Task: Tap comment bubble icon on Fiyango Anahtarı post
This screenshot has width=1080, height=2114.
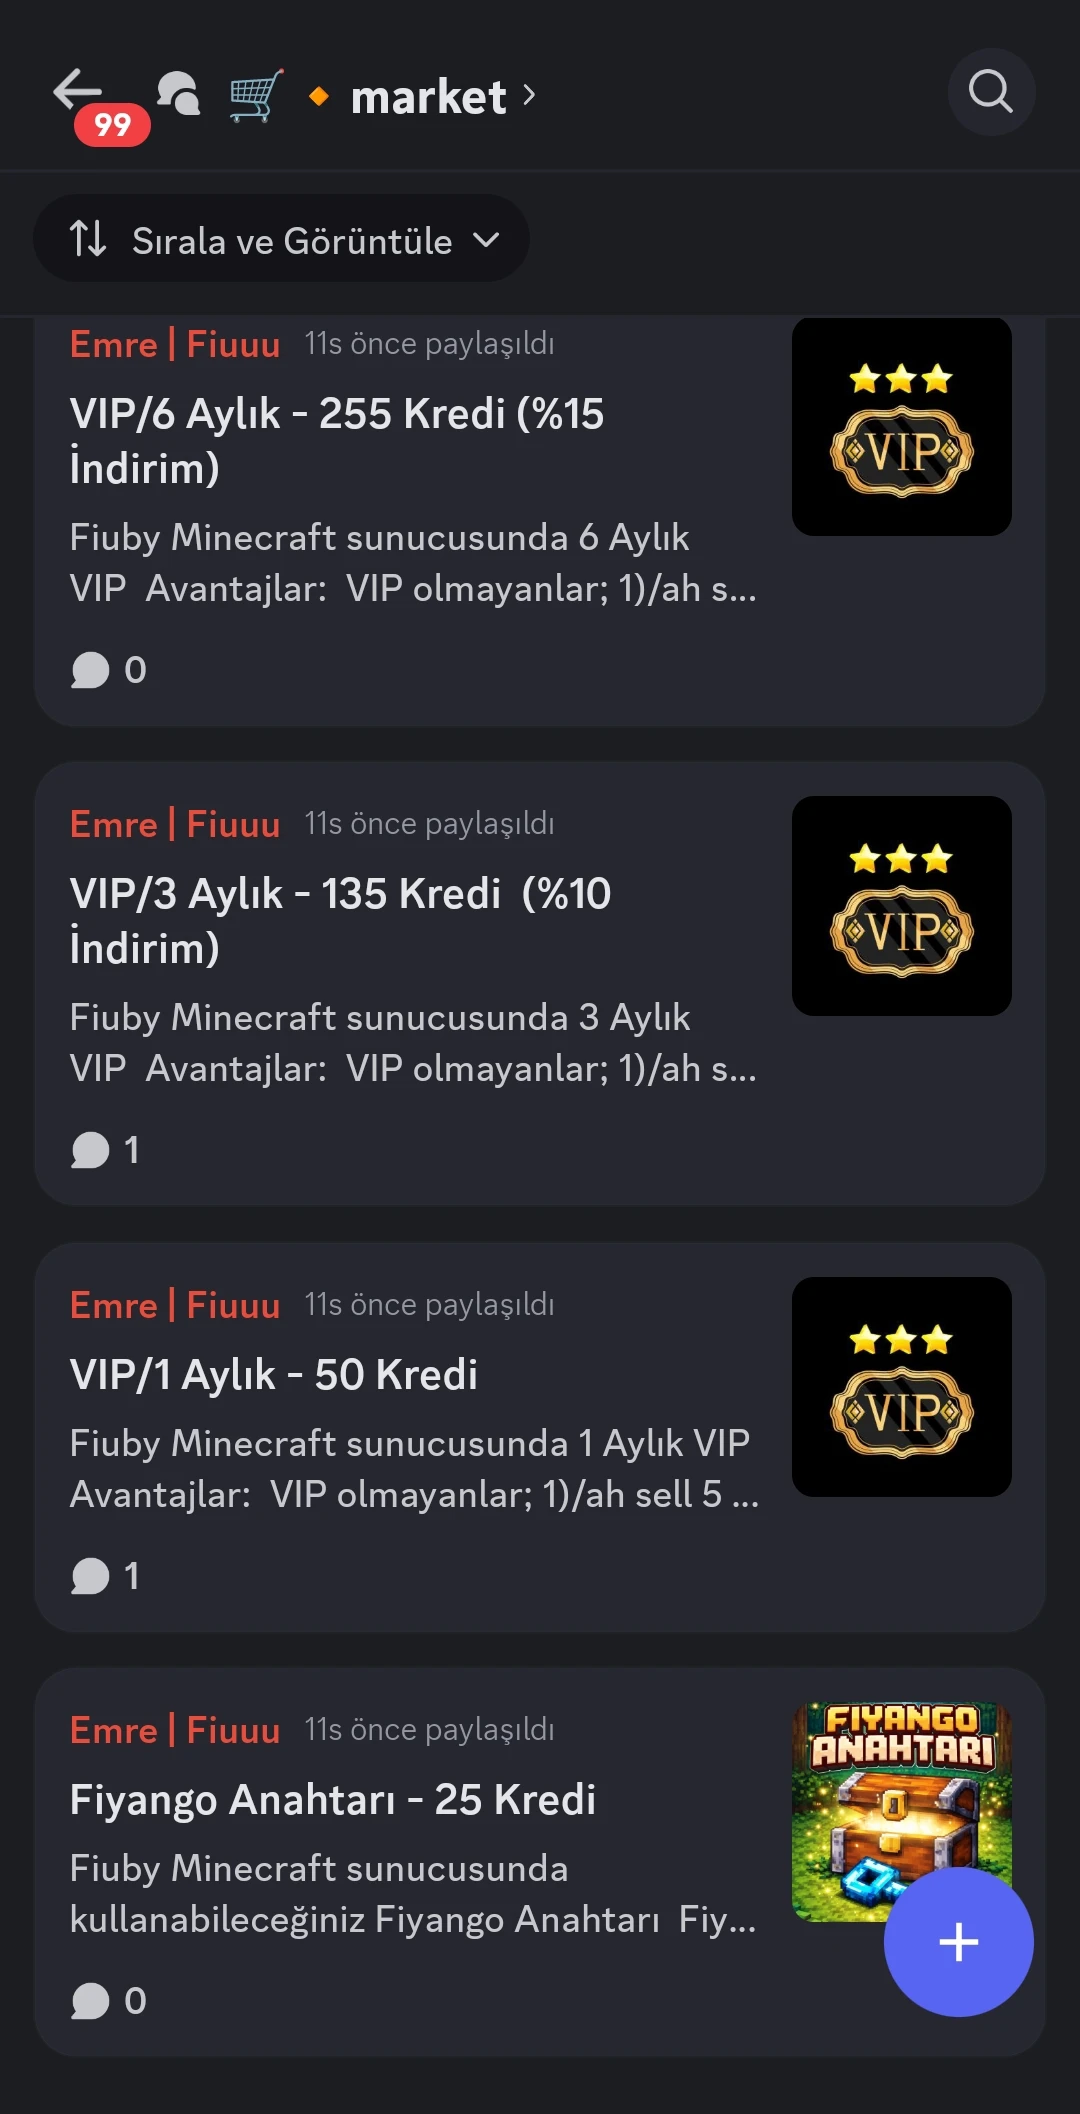Action: [90, 2001]
